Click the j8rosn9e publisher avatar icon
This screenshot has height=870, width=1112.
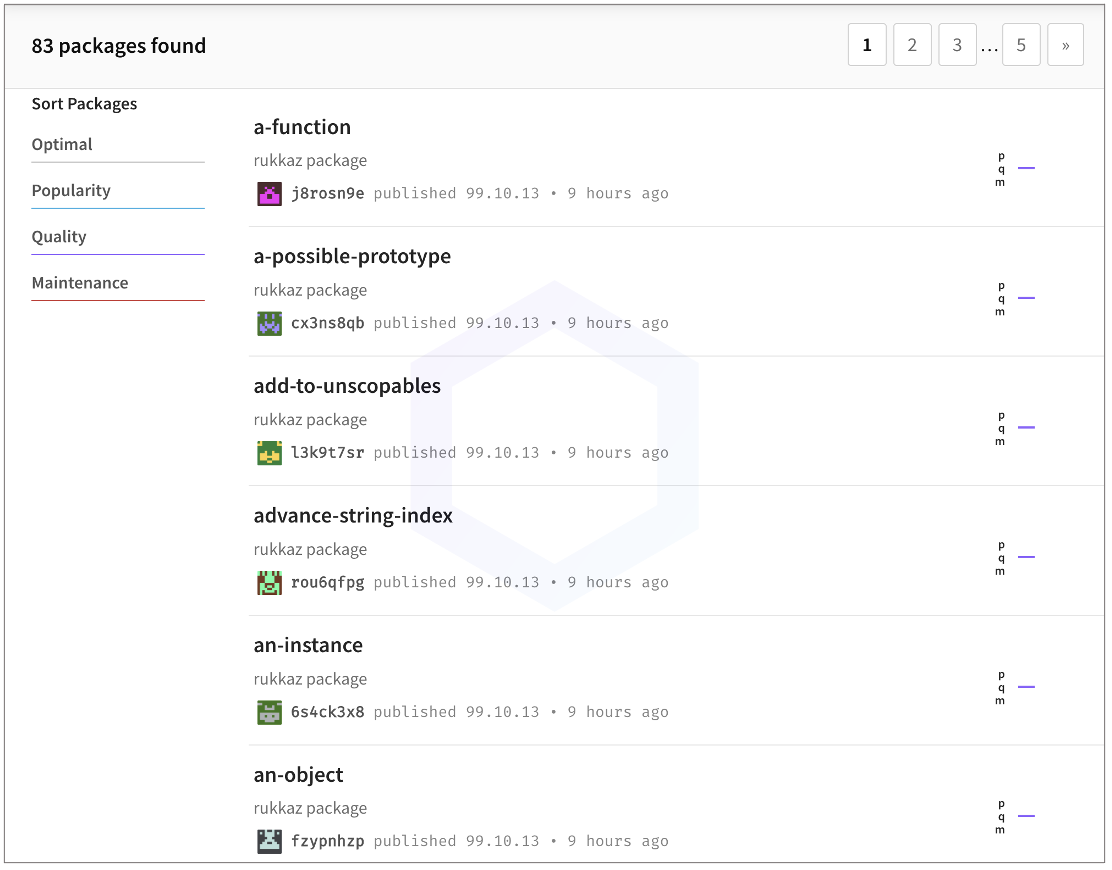click(x=269, y=194)
